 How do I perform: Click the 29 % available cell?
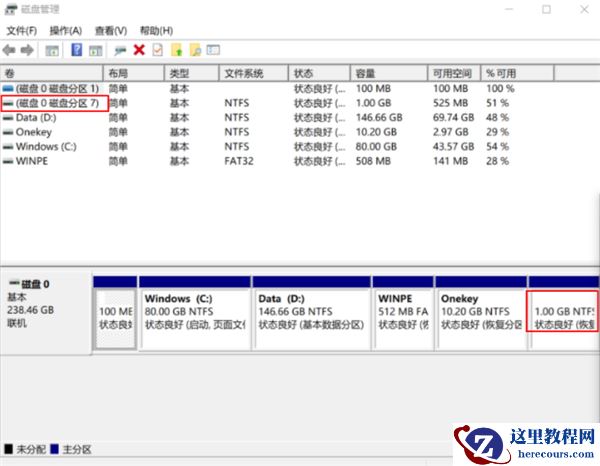(x=497, y=132)
